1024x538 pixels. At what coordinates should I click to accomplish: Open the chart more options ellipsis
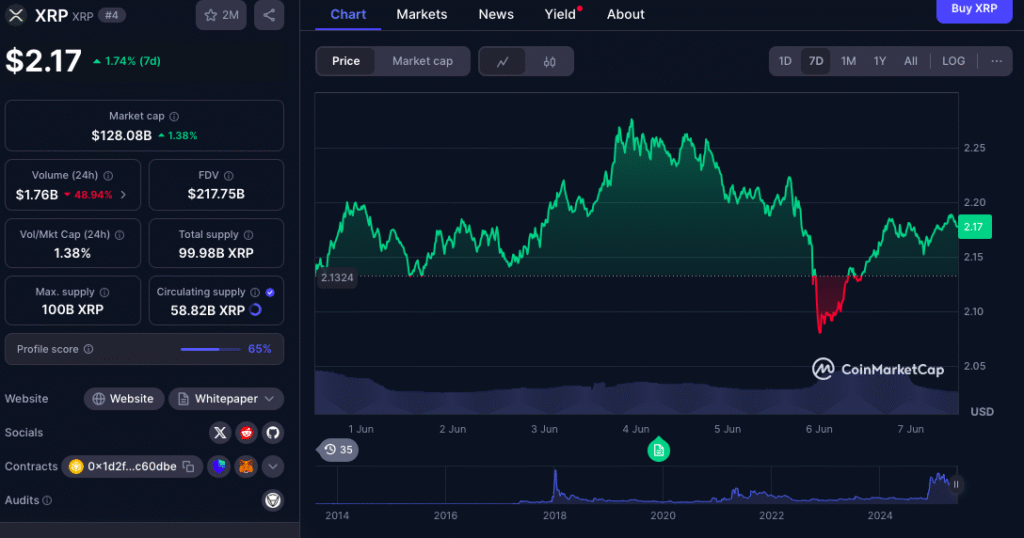(996, 61)
